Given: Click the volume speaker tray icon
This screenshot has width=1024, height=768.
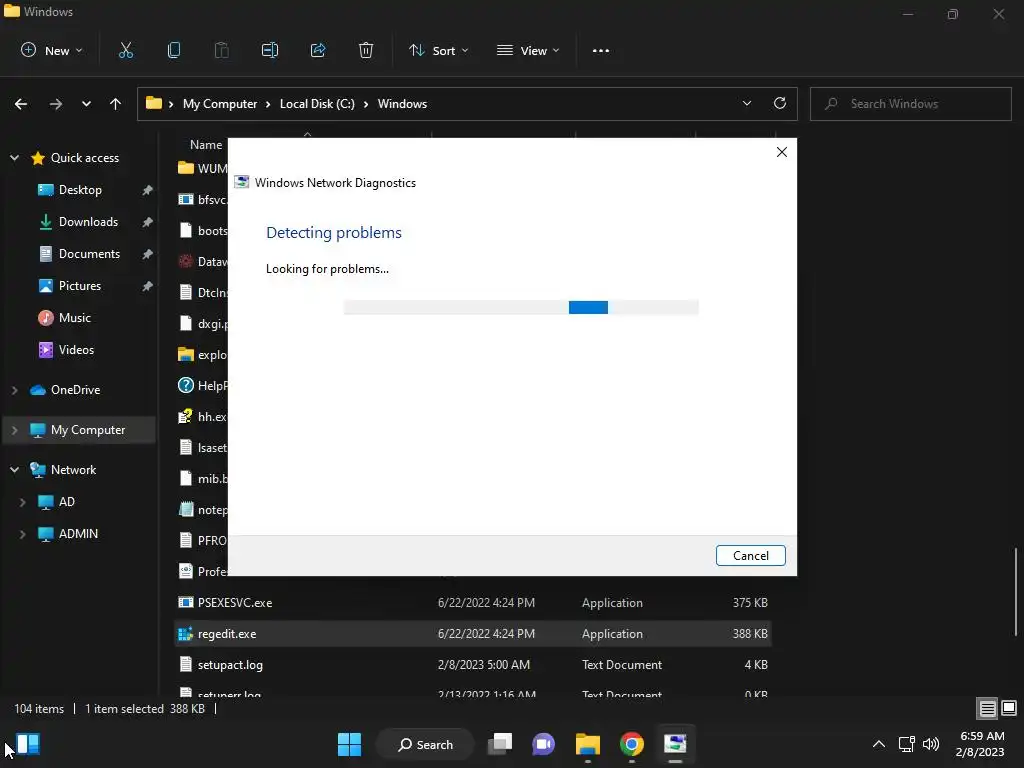Looking at the screenshot, I should tap(931, 744).
